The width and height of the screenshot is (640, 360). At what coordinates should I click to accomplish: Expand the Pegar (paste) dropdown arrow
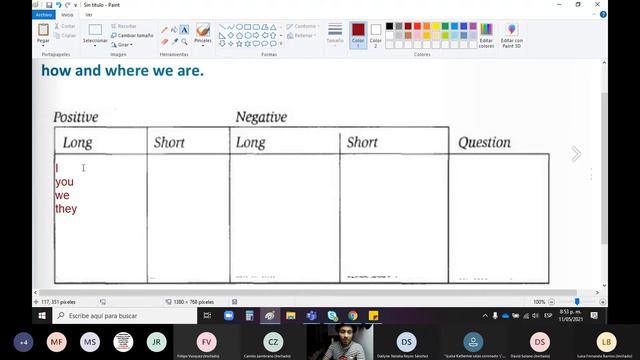pos(43,45)
